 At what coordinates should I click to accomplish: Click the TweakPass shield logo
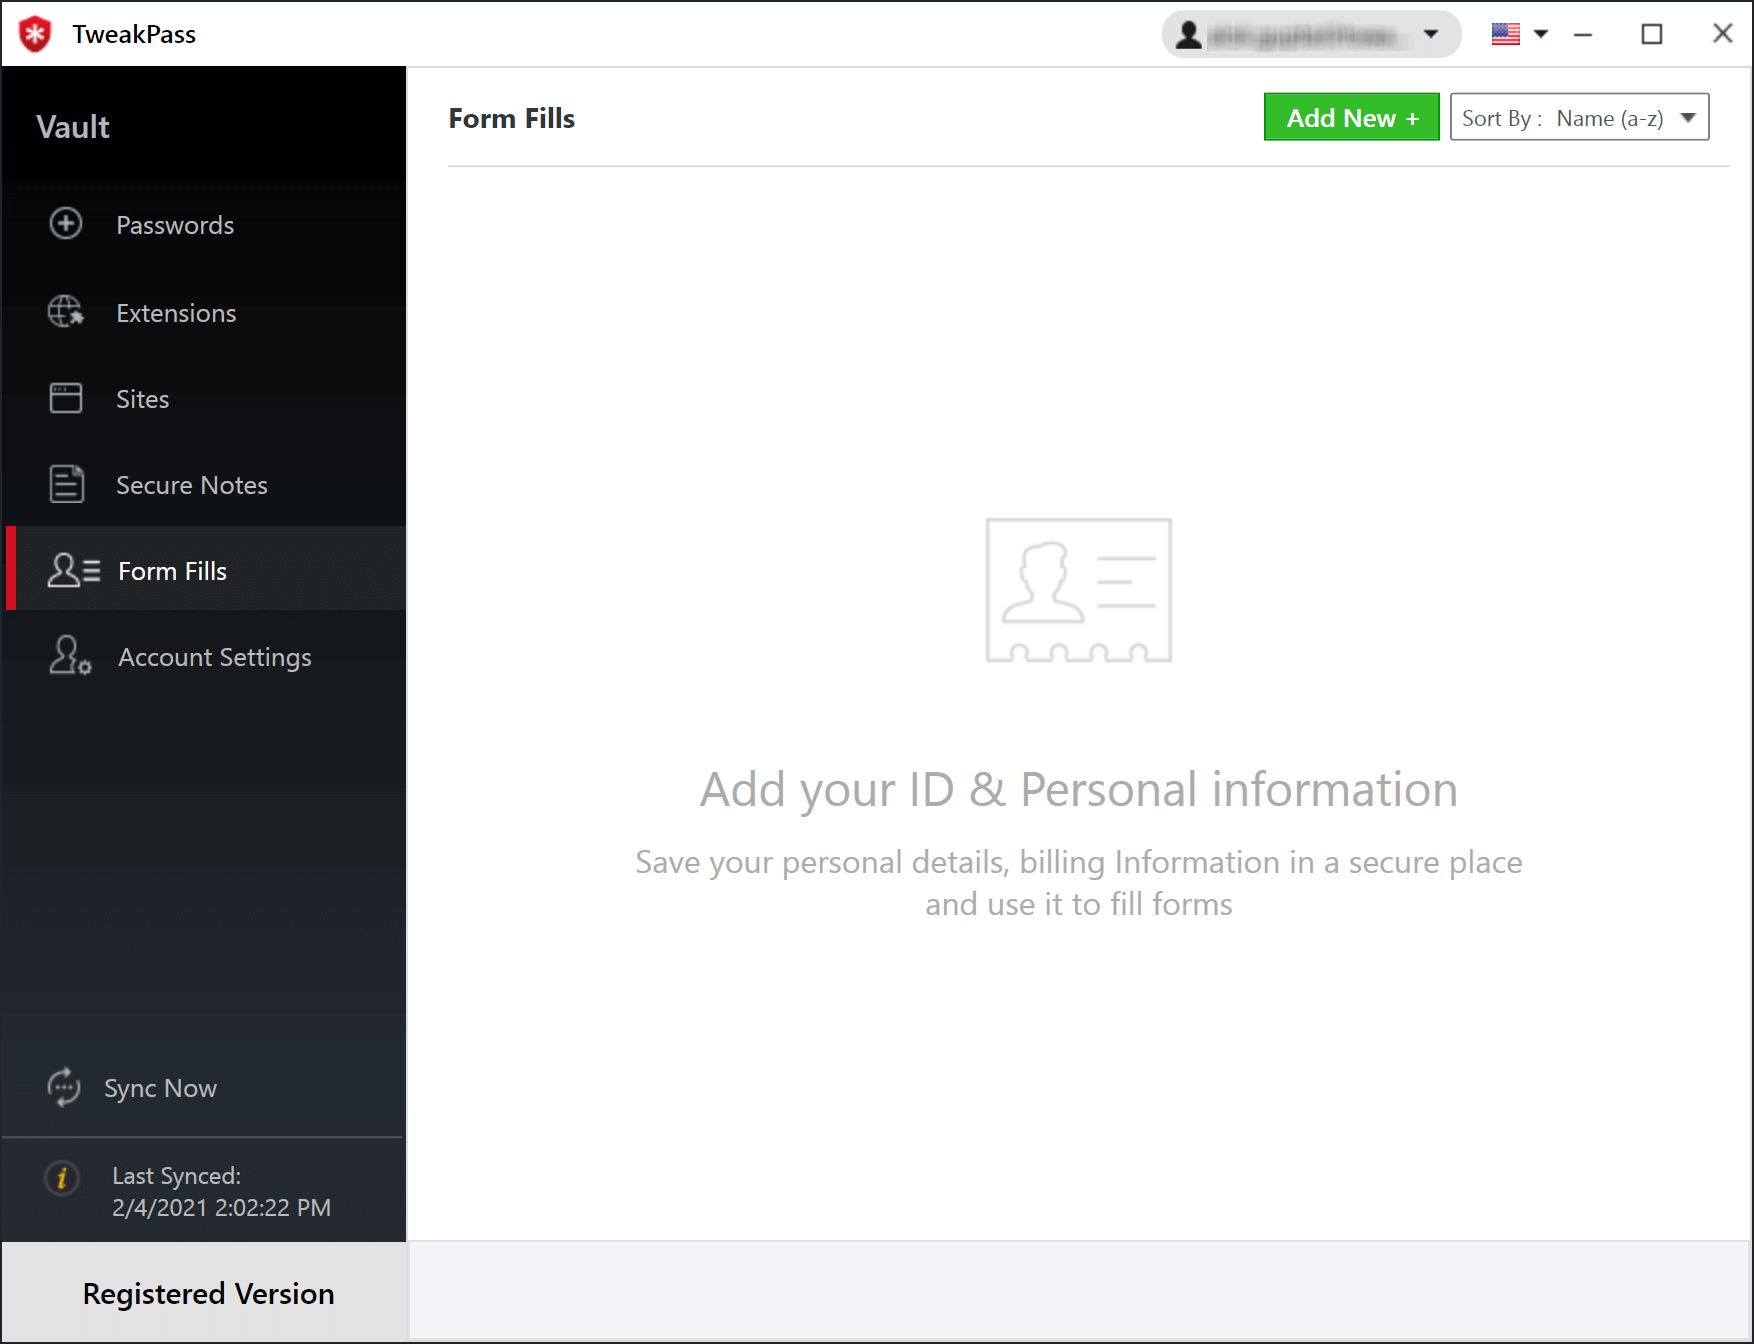click(36, 34)
